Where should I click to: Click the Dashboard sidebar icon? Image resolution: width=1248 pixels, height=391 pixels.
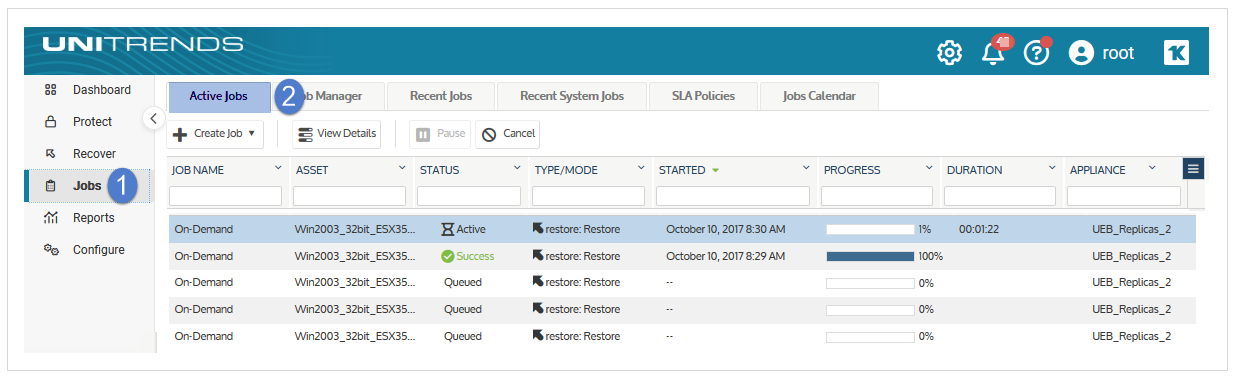[x=50, y=90]
